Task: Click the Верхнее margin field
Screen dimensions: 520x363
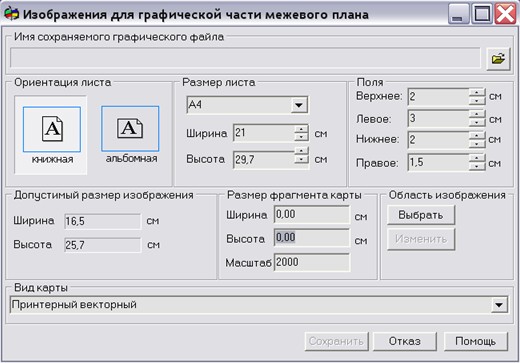Action: pyautogui.click(x=438, y=97)
